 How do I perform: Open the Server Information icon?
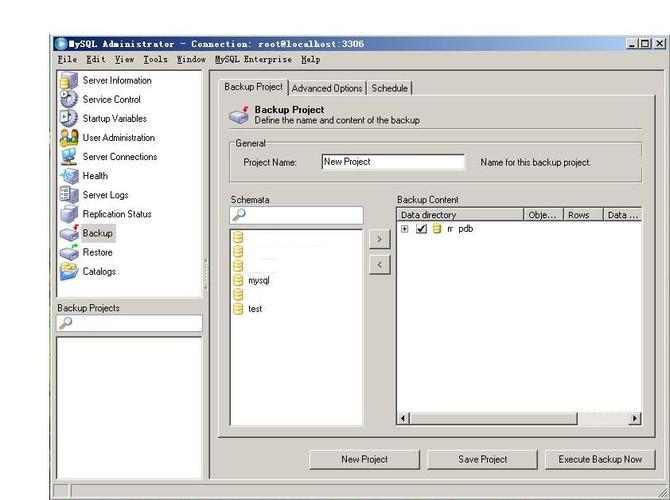[68, 81]
